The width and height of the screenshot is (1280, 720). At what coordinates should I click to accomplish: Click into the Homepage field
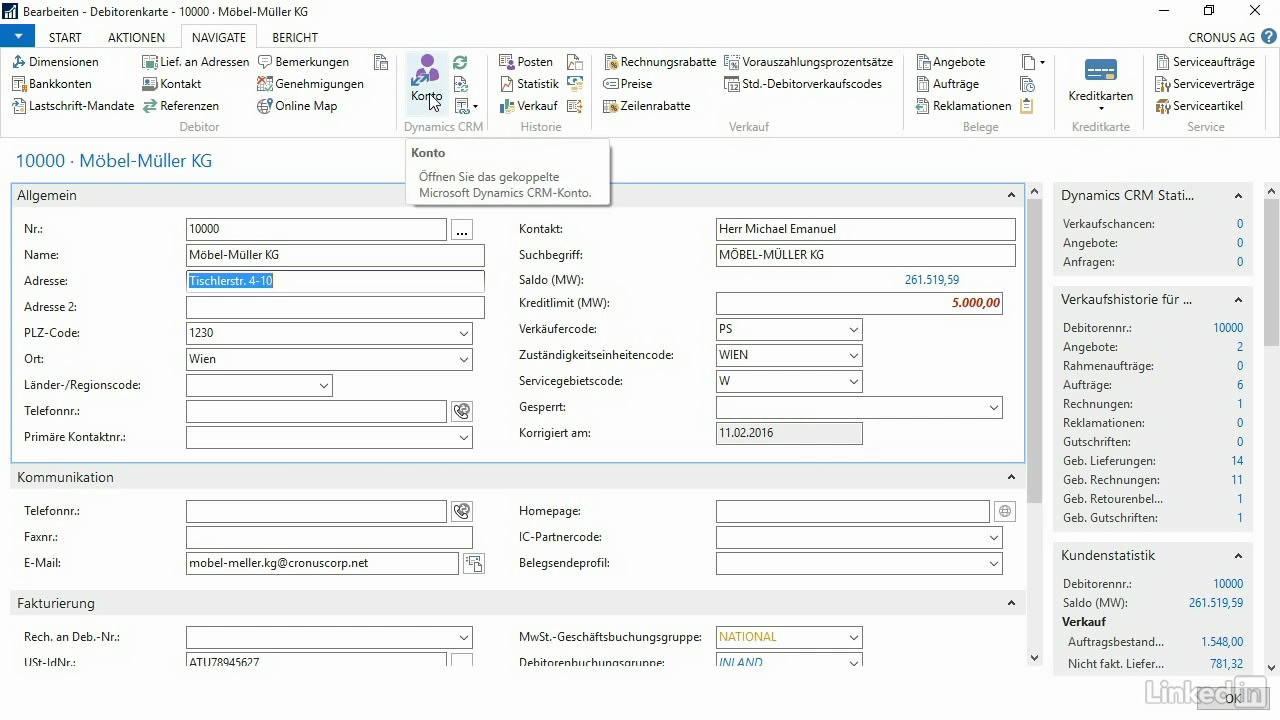(x=853, y=511)
